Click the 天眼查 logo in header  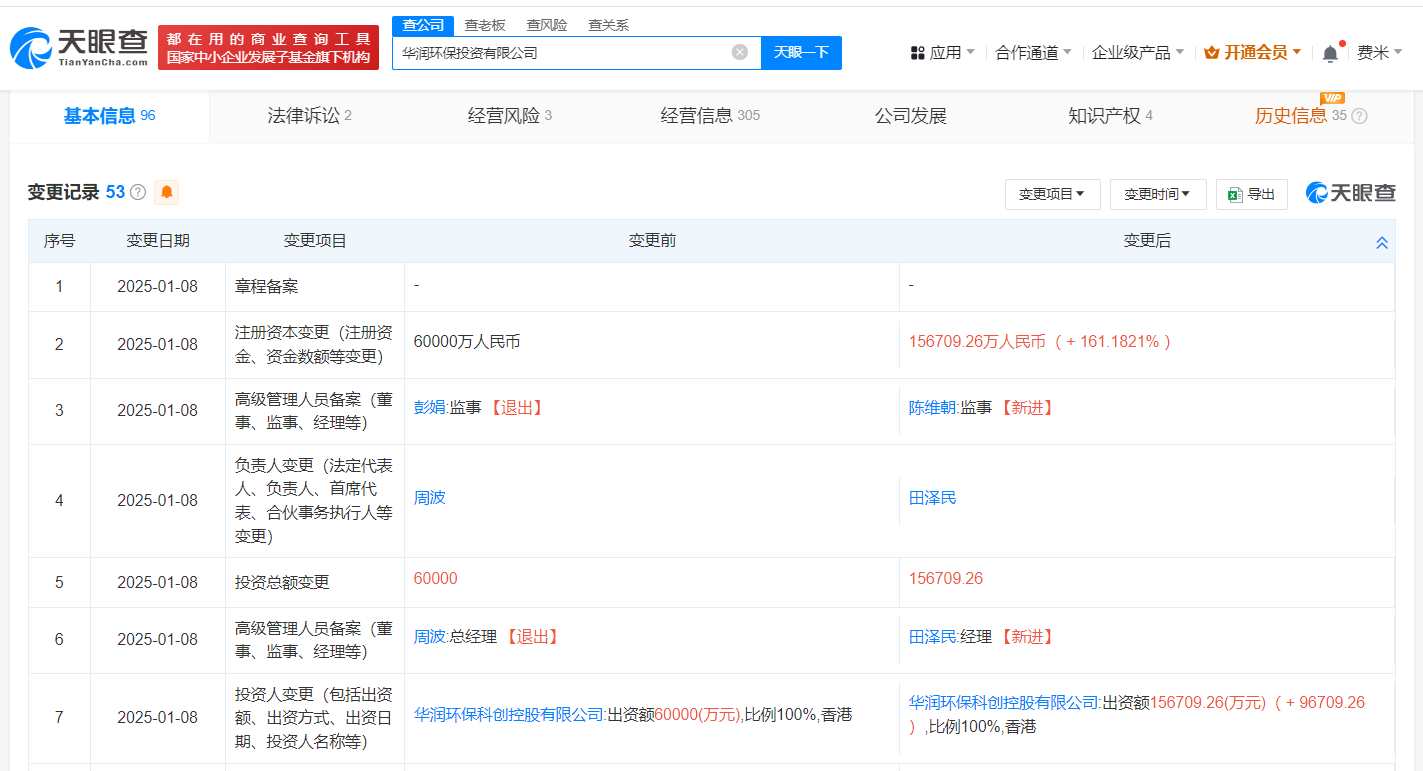(x=79, y=47)
